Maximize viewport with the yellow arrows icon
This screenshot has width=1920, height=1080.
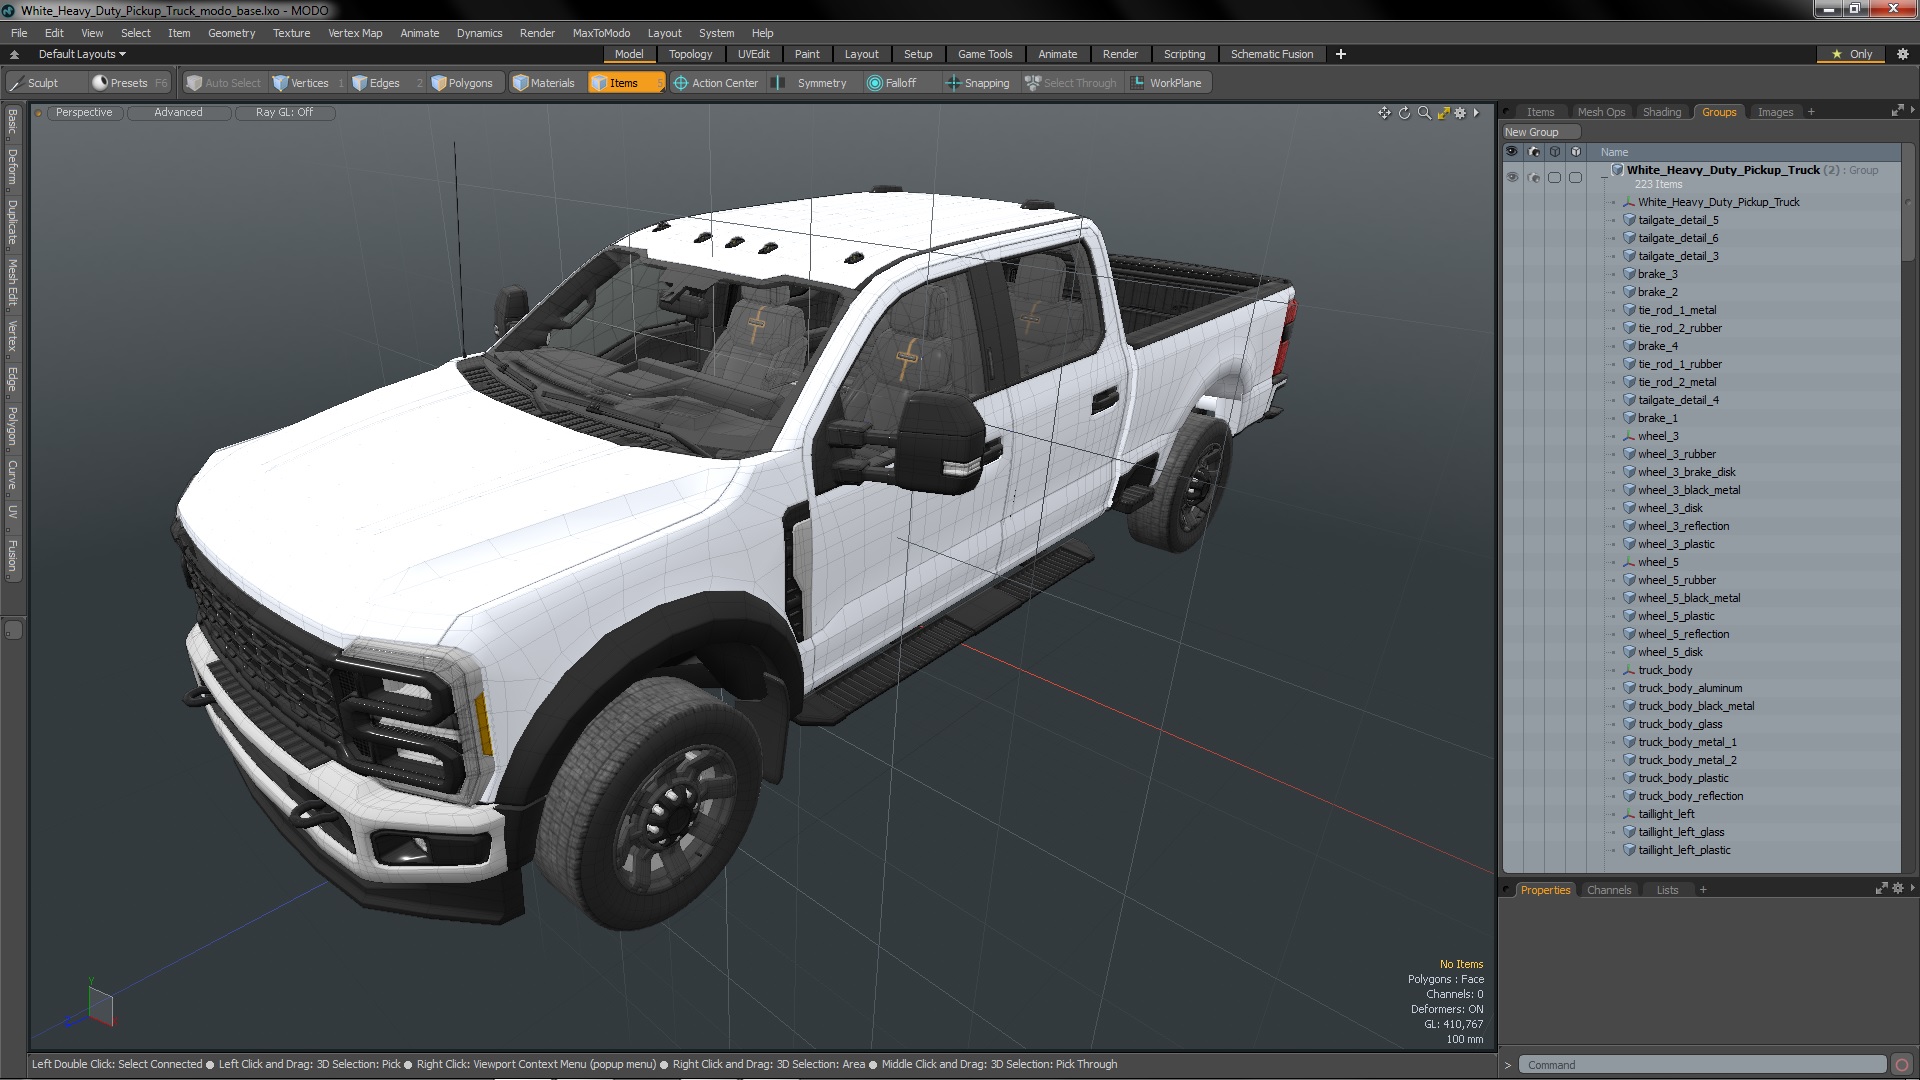point(1443,113)
